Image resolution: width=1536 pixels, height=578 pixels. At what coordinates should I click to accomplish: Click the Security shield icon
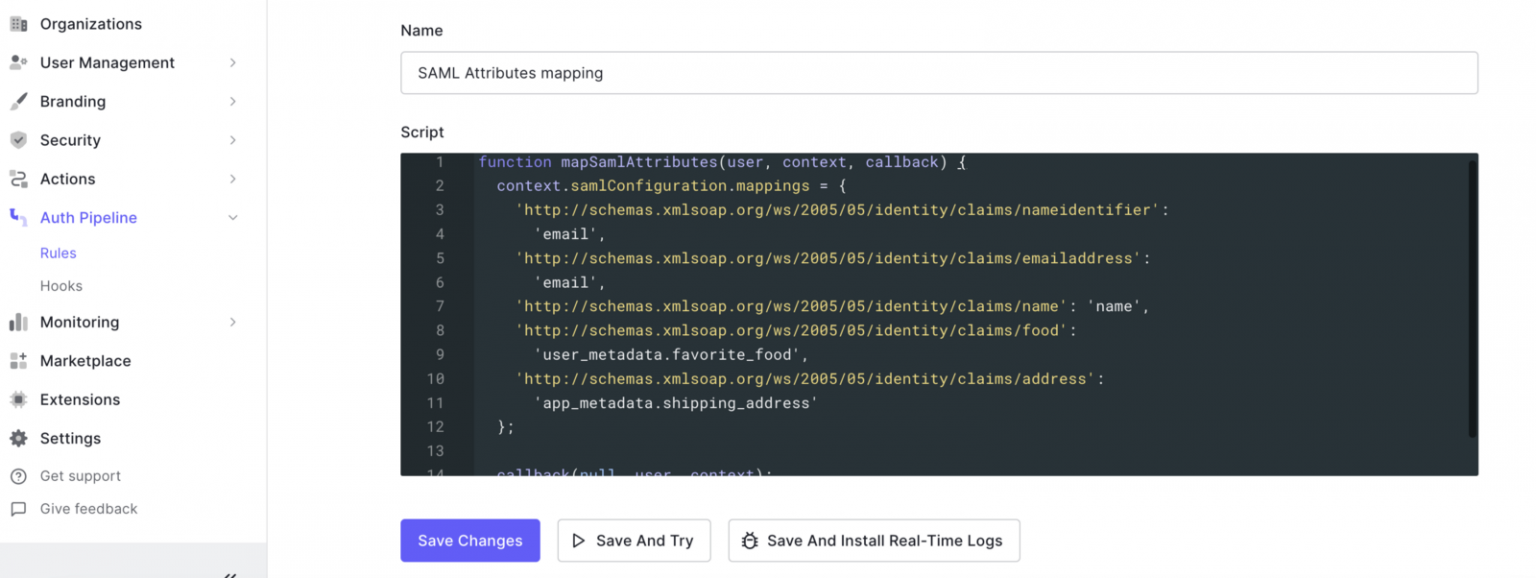tap(19, 140)
